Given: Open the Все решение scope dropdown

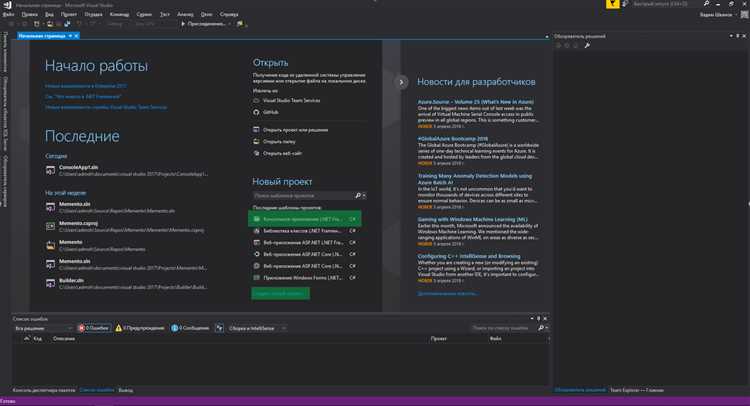Looking at the screenshot, I should tap(40, 327).
